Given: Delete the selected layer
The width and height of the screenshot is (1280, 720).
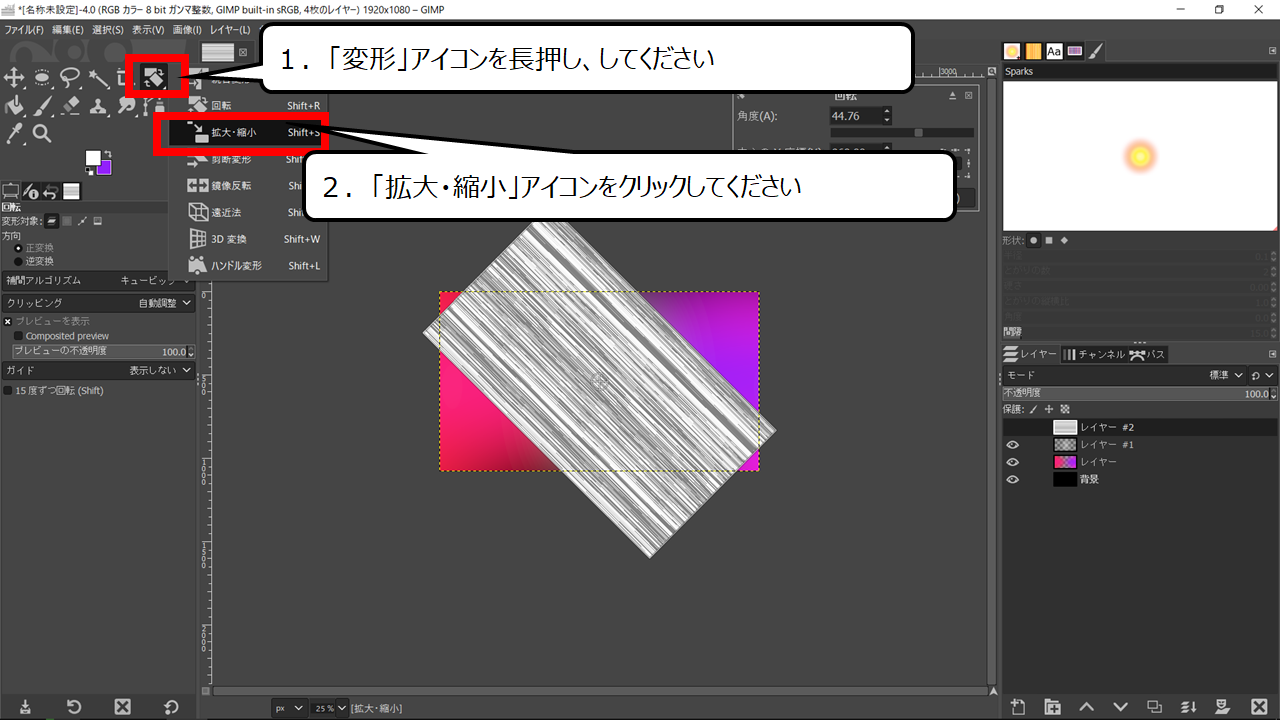Looking at the screenshot, I should click(x=1257, y=706).
